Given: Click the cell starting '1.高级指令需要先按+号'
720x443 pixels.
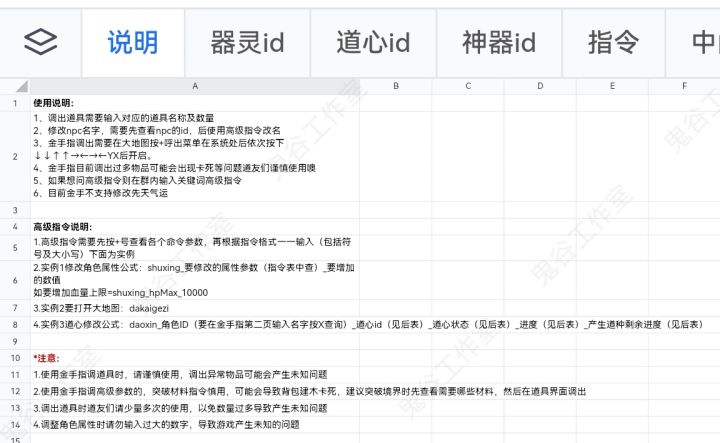Looking at the screenshot, I should pyautogui.click(x=195, y=248).
